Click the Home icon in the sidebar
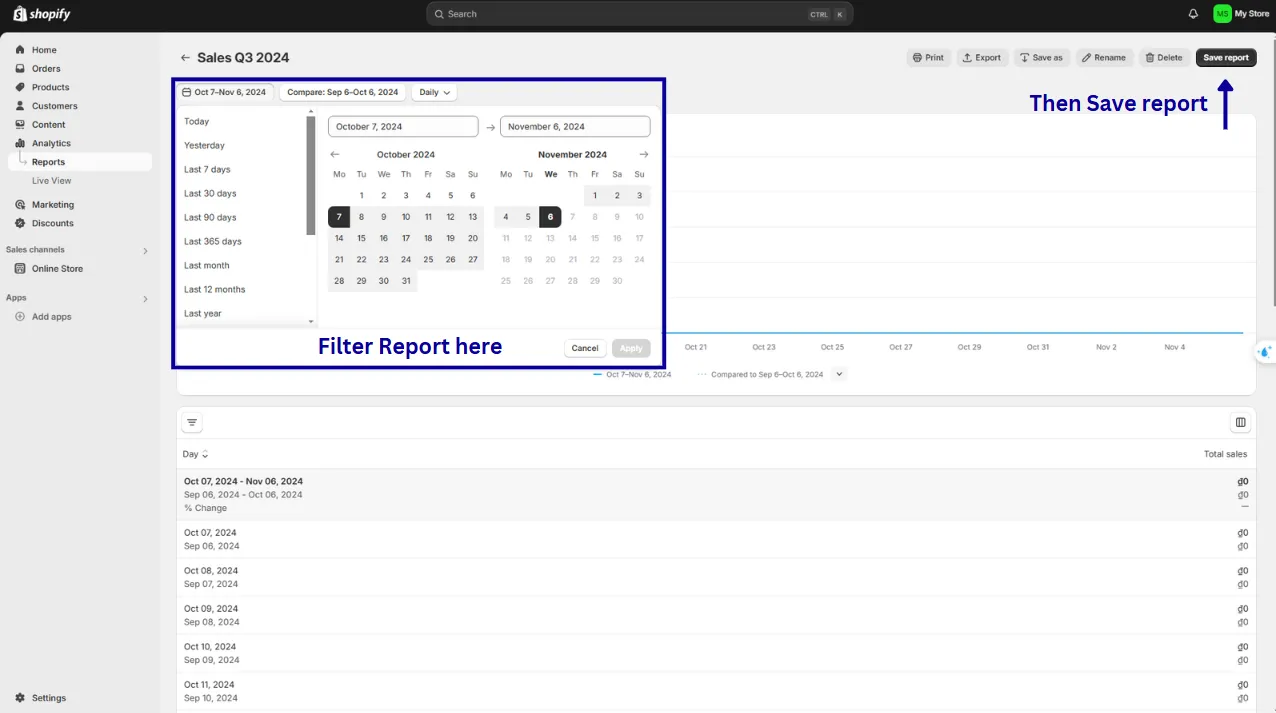1276x713 pixels. point(20,50)
